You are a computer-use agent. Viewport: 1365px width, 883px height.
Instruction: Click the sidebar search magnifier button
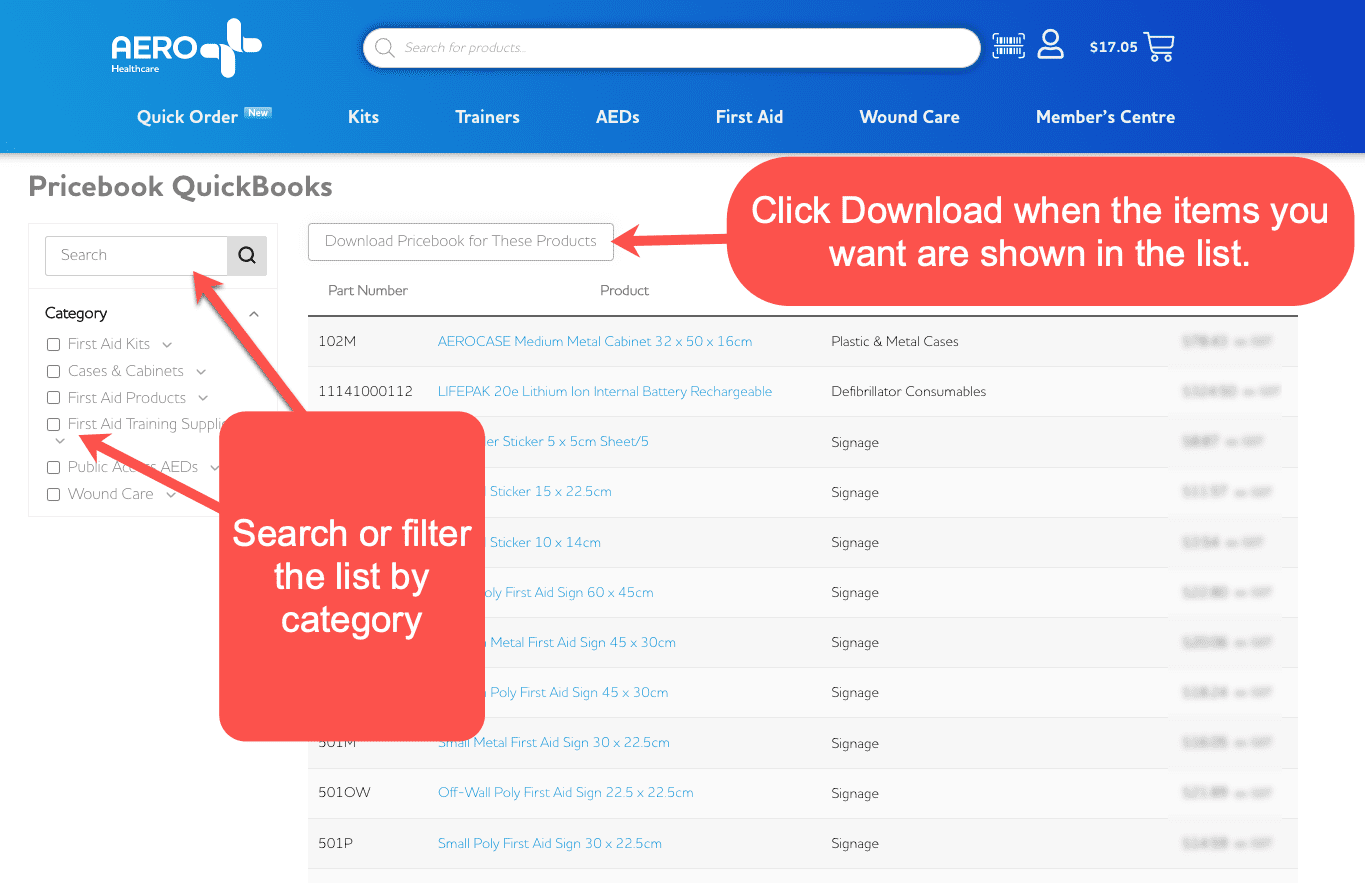pos(247,255)
